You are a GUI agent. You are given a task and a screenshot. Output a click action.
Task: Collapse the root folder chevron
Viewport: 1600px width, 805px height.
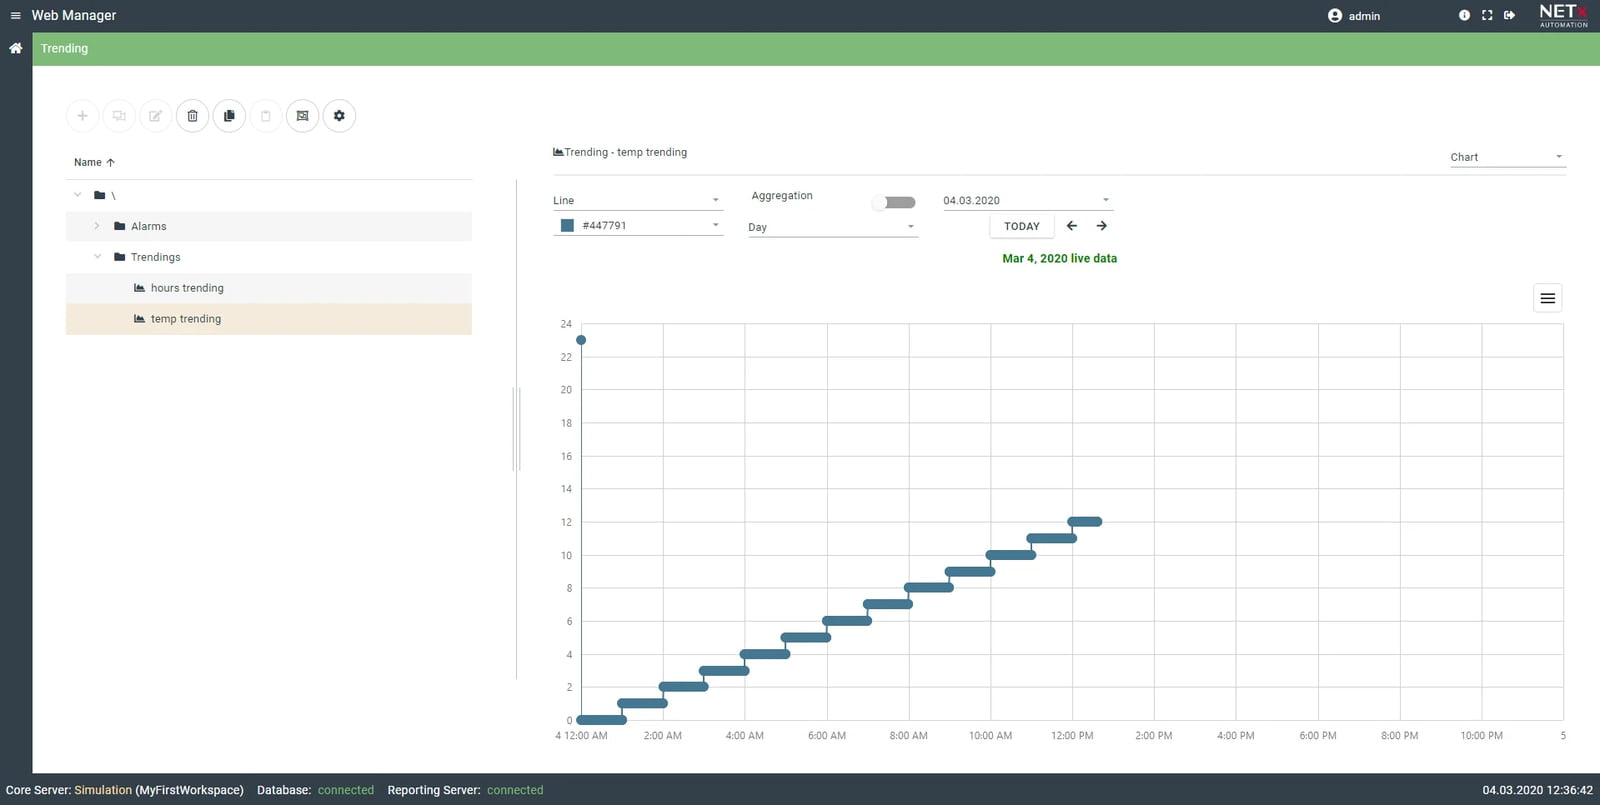pyautogui.click(x=77, y=195)
